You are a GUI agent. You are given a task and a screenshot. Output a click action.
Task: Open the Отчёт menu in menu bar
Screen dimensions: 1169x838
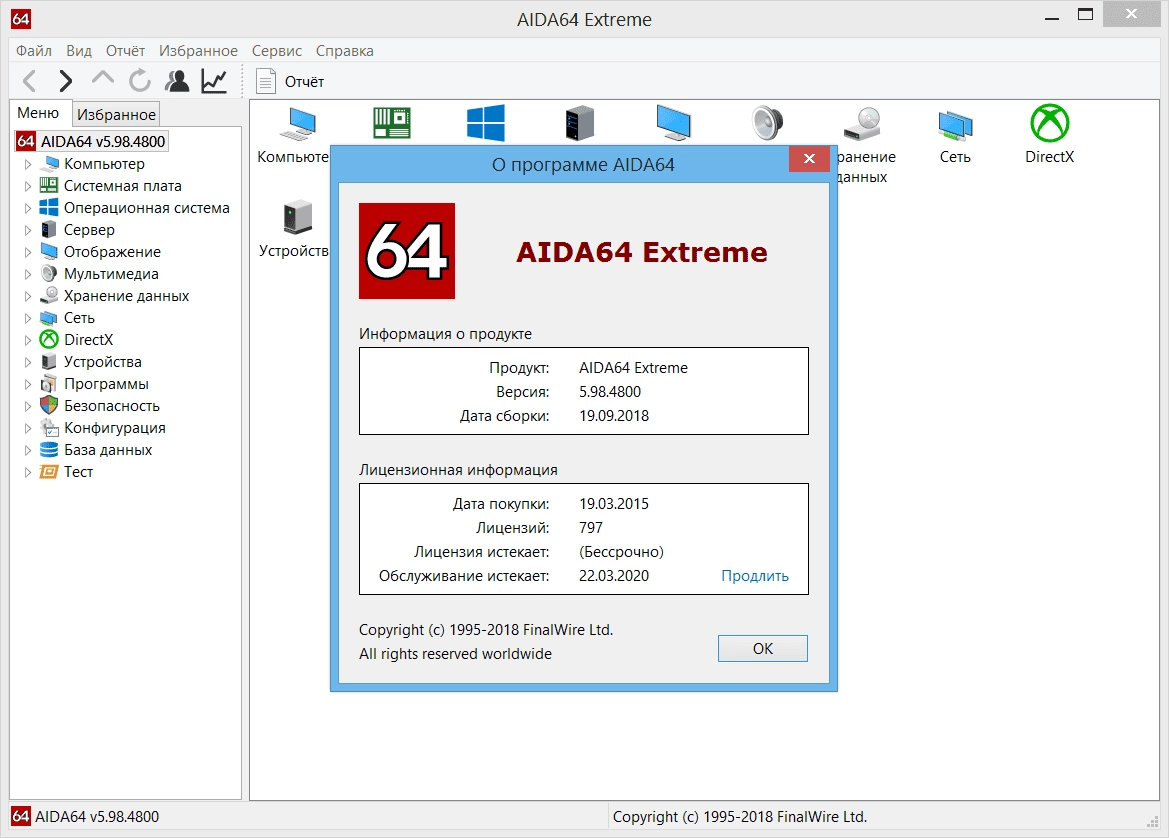point(125,51)
